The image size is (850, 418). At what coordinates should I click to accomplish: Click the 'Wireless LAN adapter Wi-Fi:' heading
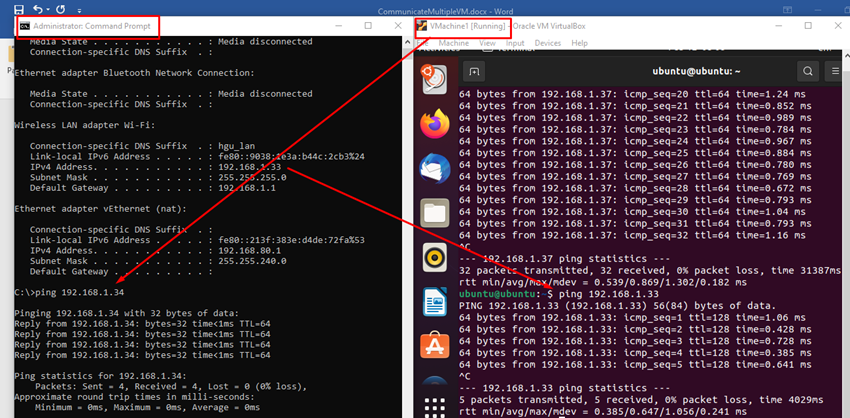pos(85,125)
